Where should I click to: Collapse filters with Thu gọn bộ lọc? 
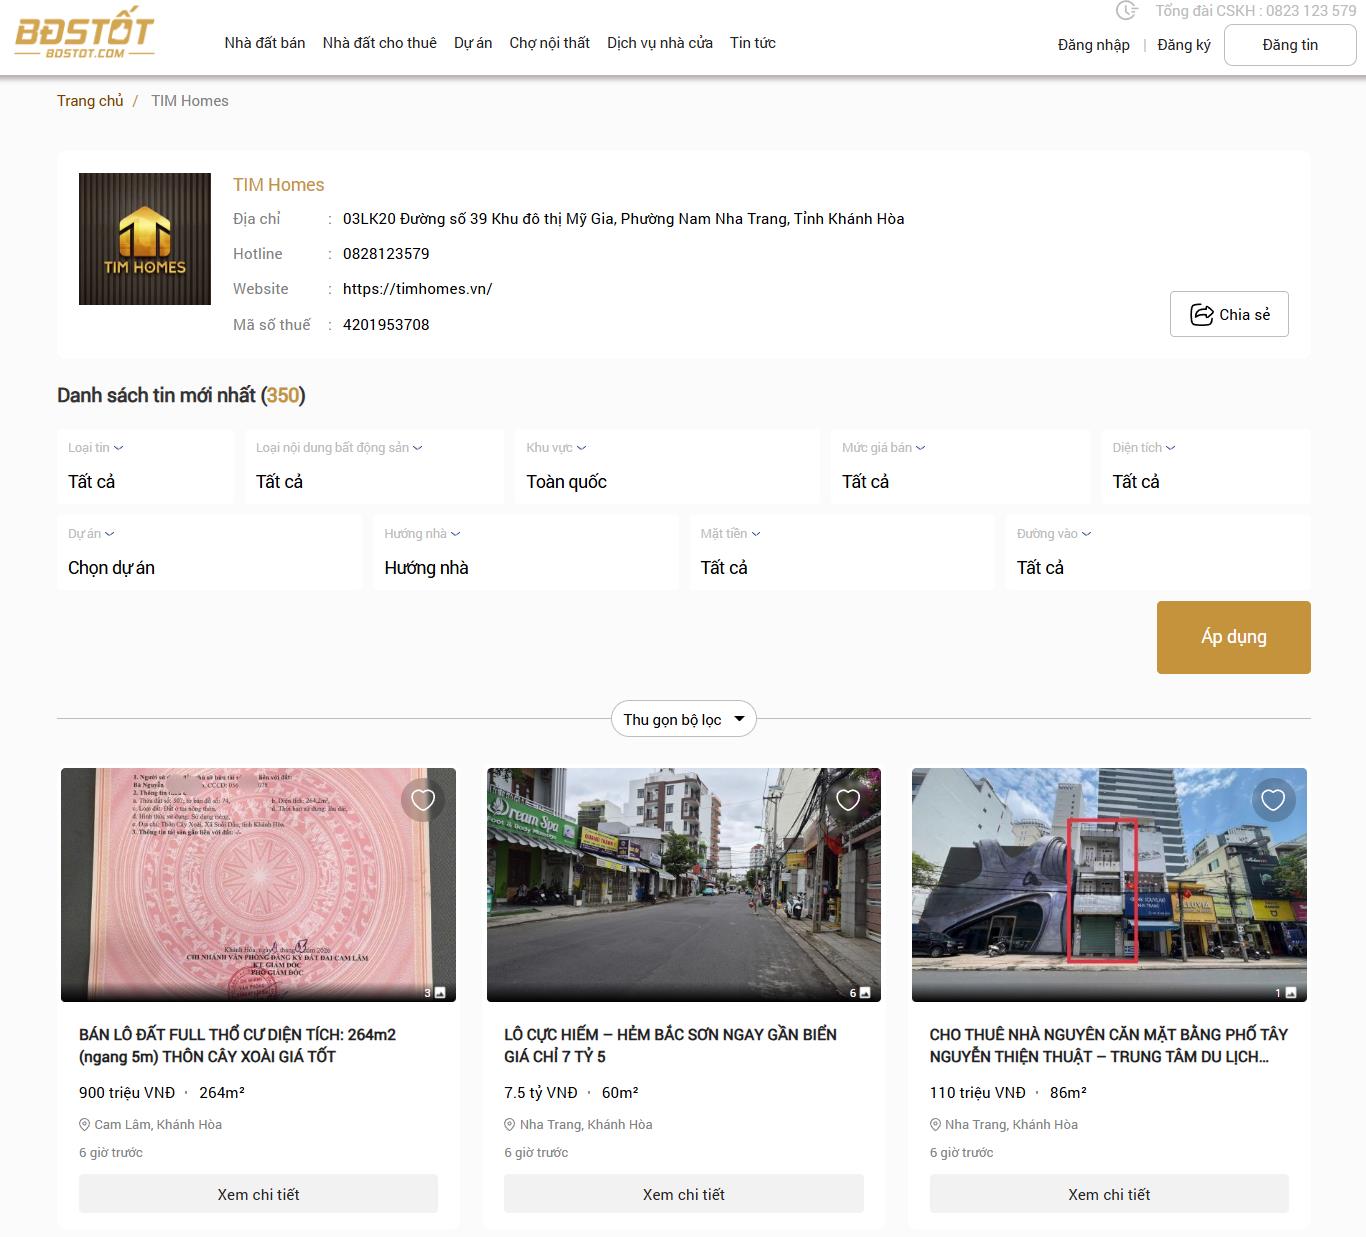click(683, 719)
